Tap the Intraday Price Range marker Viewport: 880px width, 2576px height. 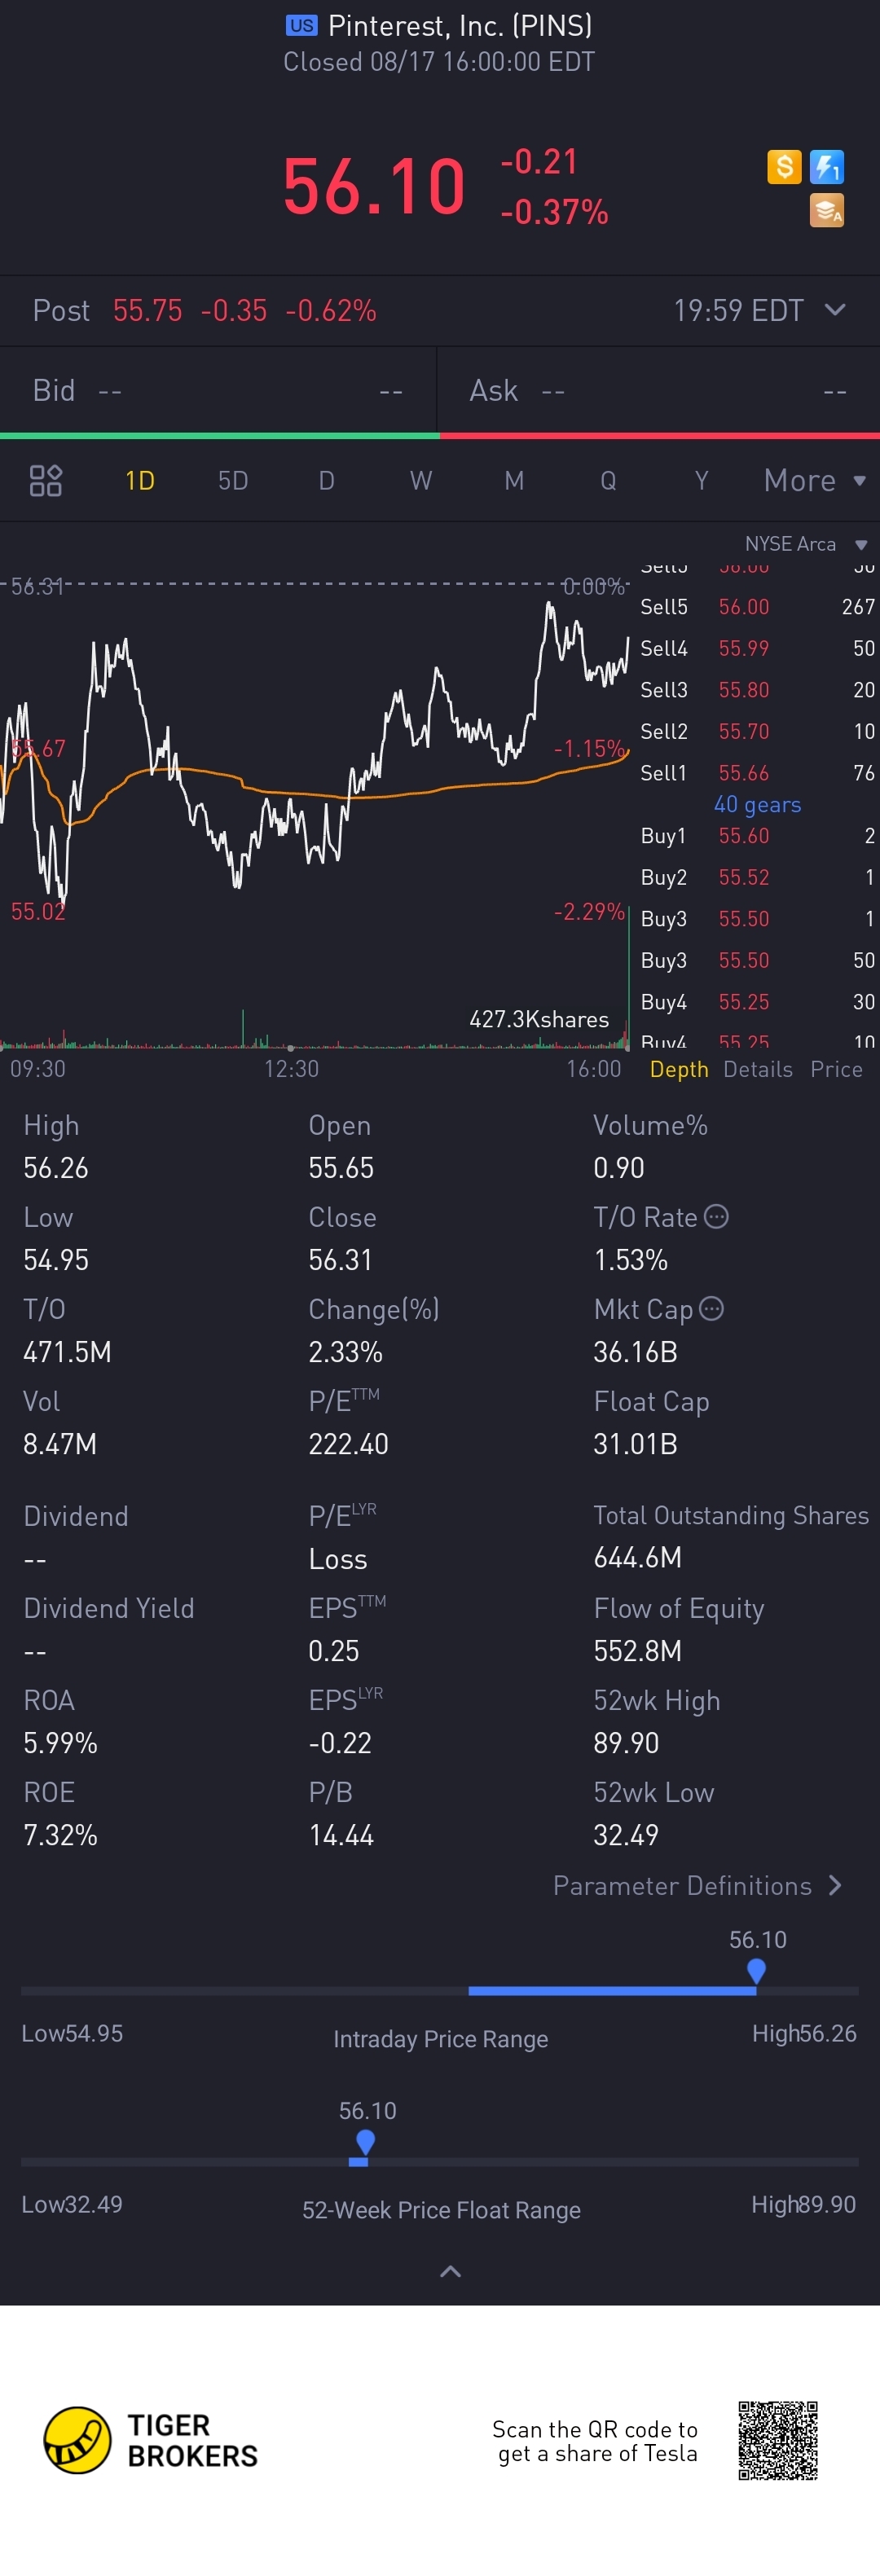pyautogui.click(x=756, y=1971)
